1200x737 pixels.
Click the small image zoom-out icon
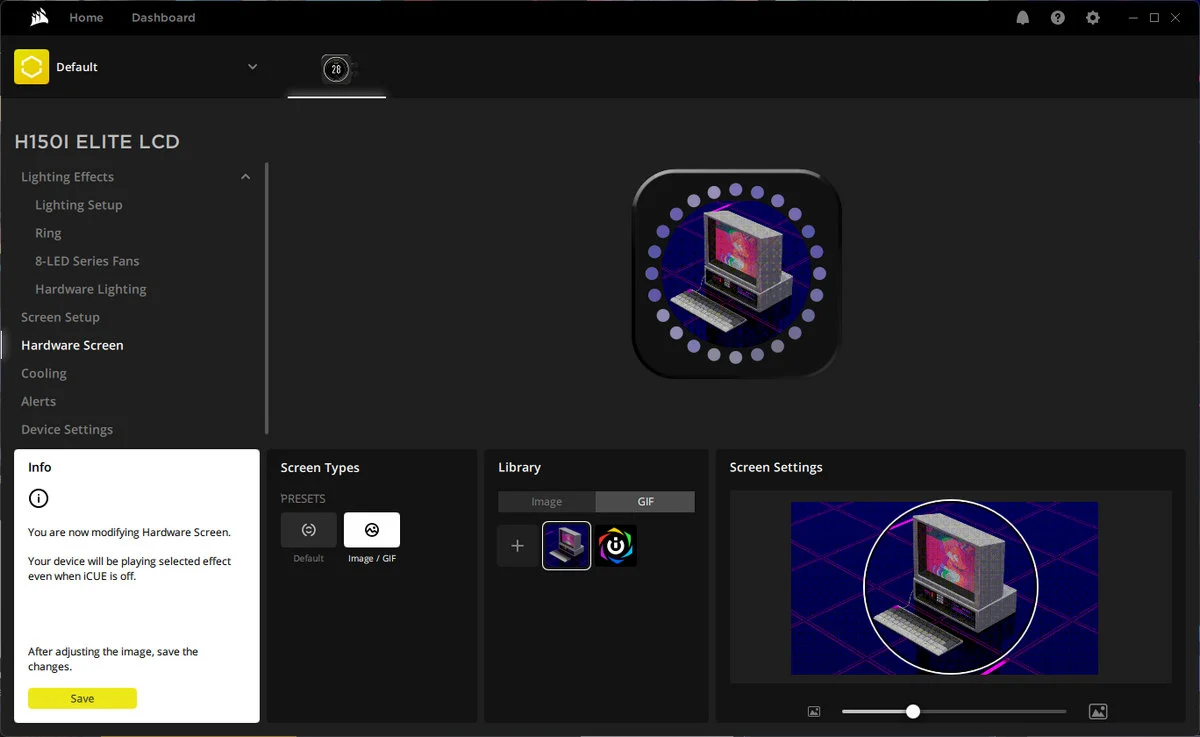coord(814,712)
